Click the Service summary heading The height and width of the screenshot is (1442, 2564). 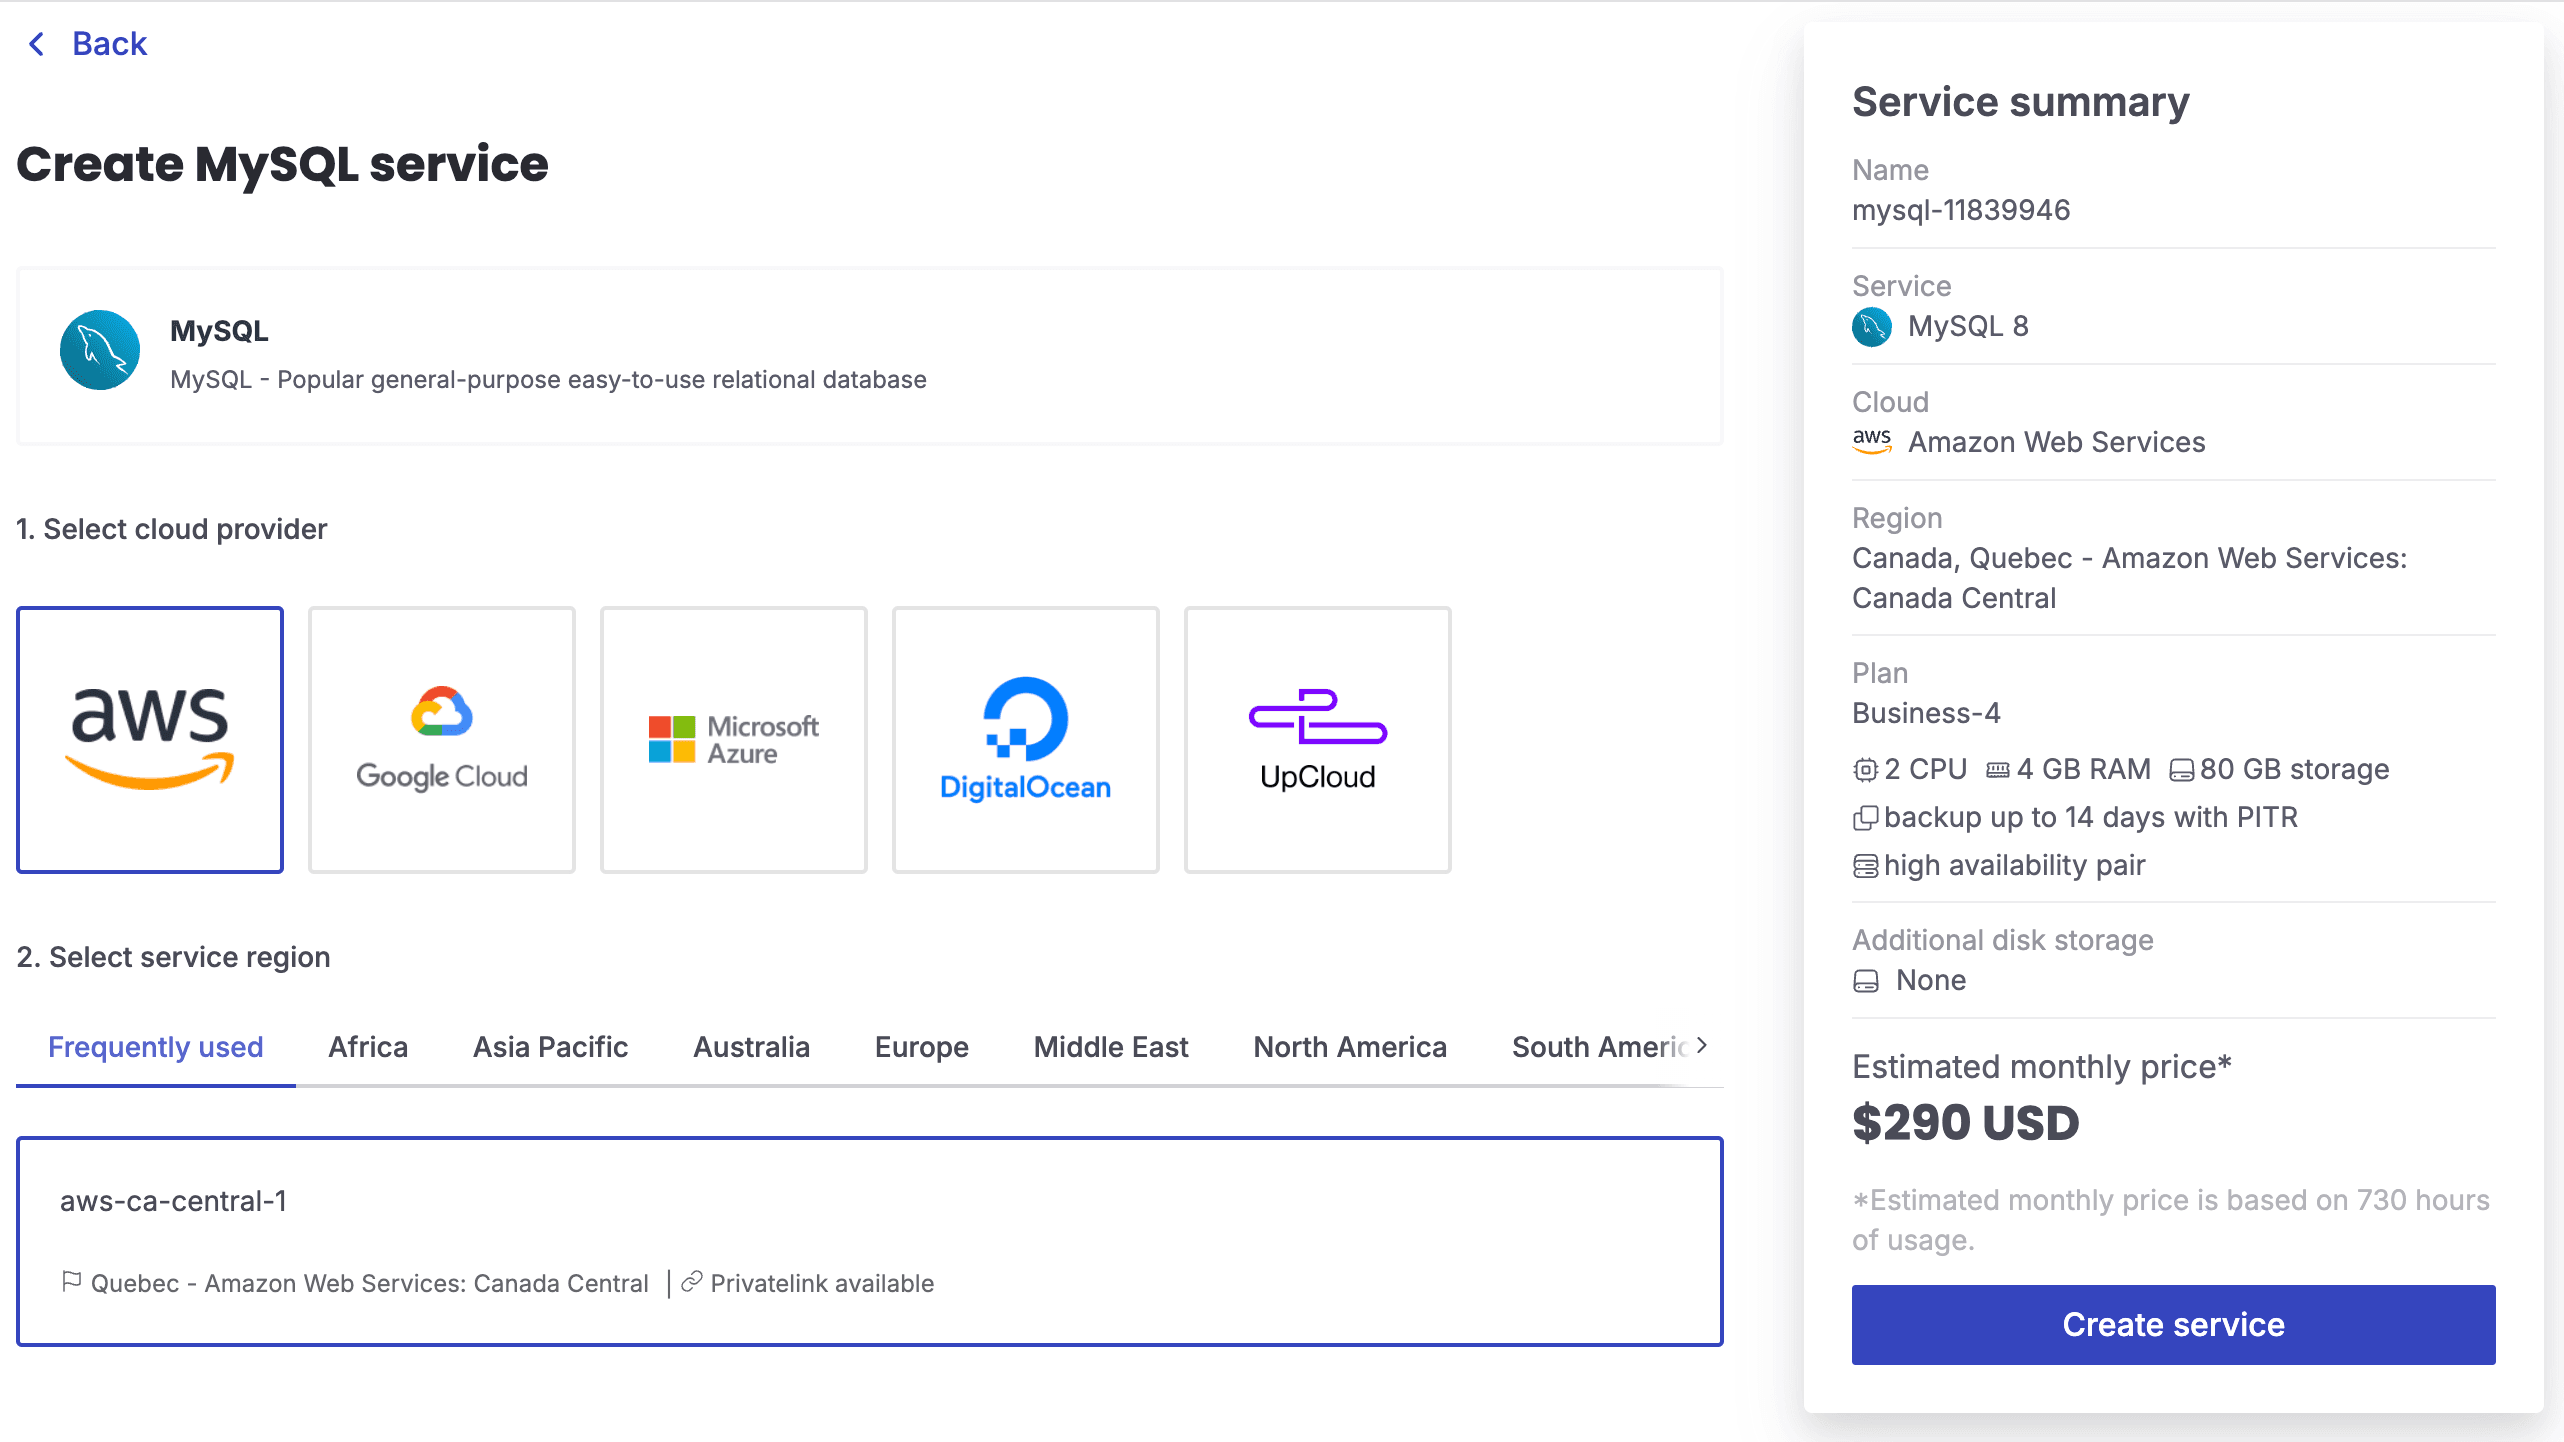pyautogui.click(x=2021, y=102)
